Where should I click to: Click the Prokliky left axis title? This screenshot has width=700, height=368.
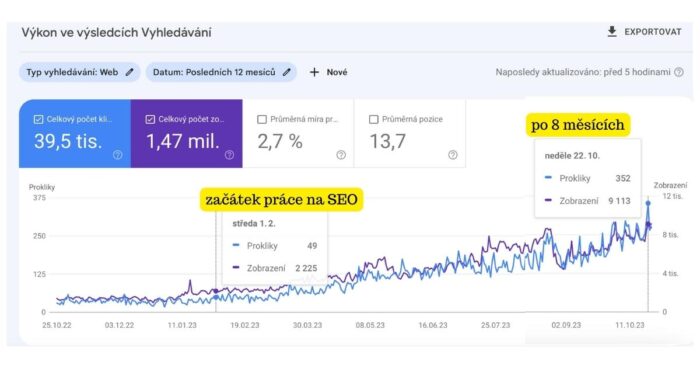click(42, 187)
